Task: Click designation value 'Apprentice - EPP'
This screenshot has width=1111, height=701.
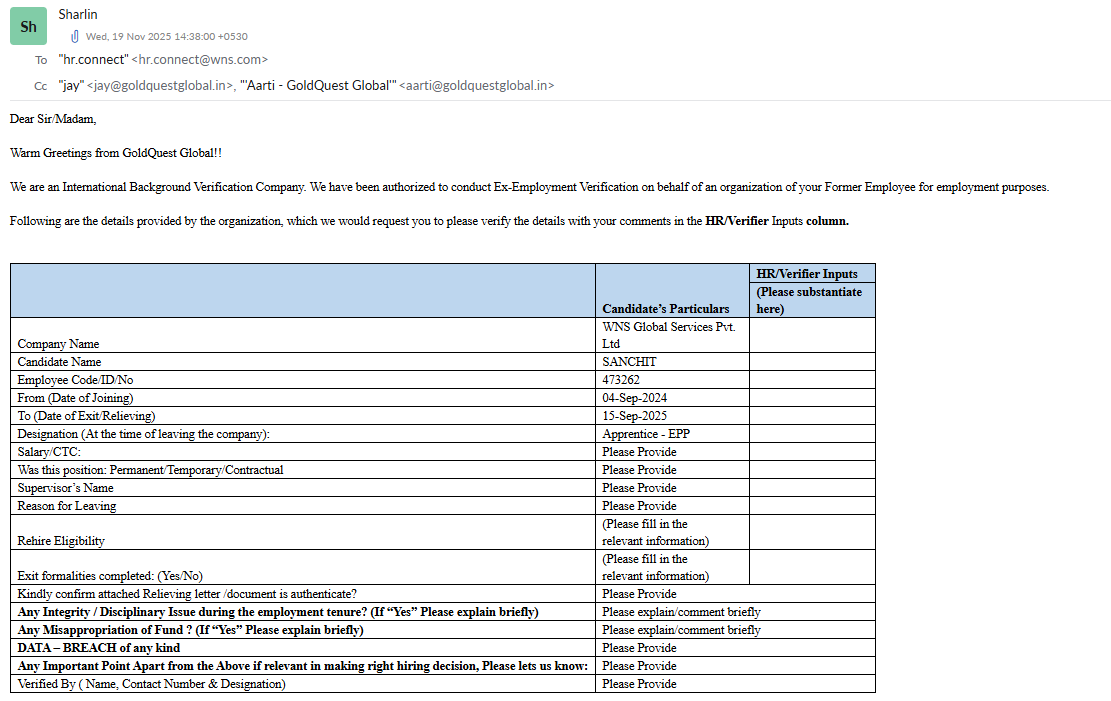Action: pos(646,434)
